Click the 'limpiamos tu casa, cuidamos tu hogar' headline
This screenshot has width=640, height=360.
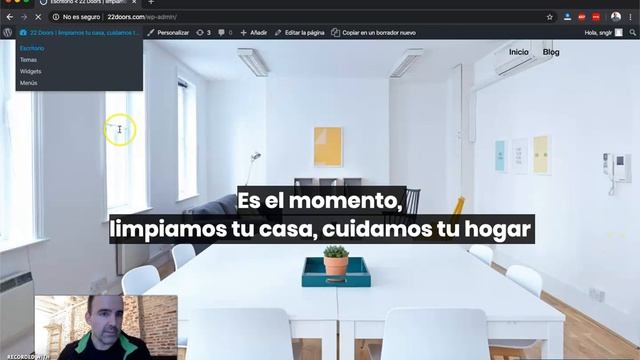(320, 229)
